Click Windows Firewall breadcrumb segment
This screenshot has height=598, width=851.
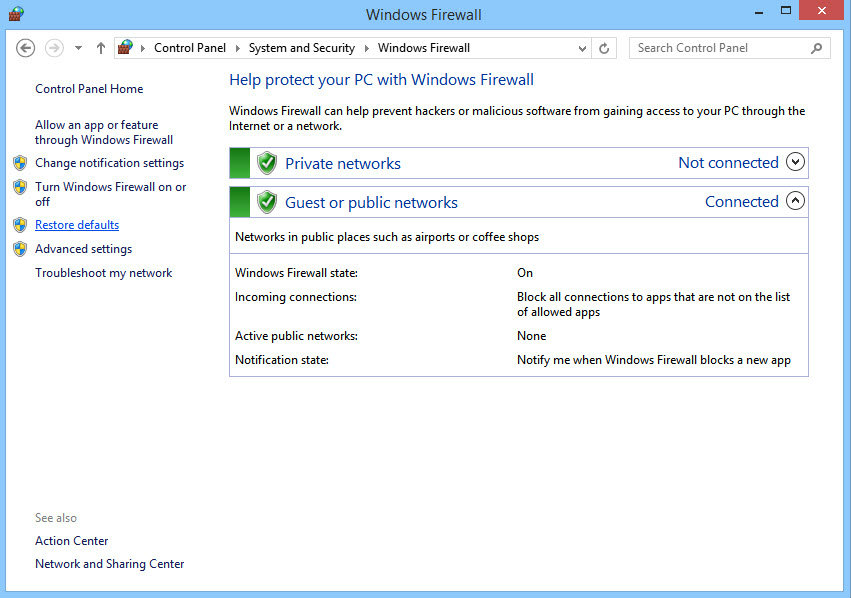(x=424, y=48)
